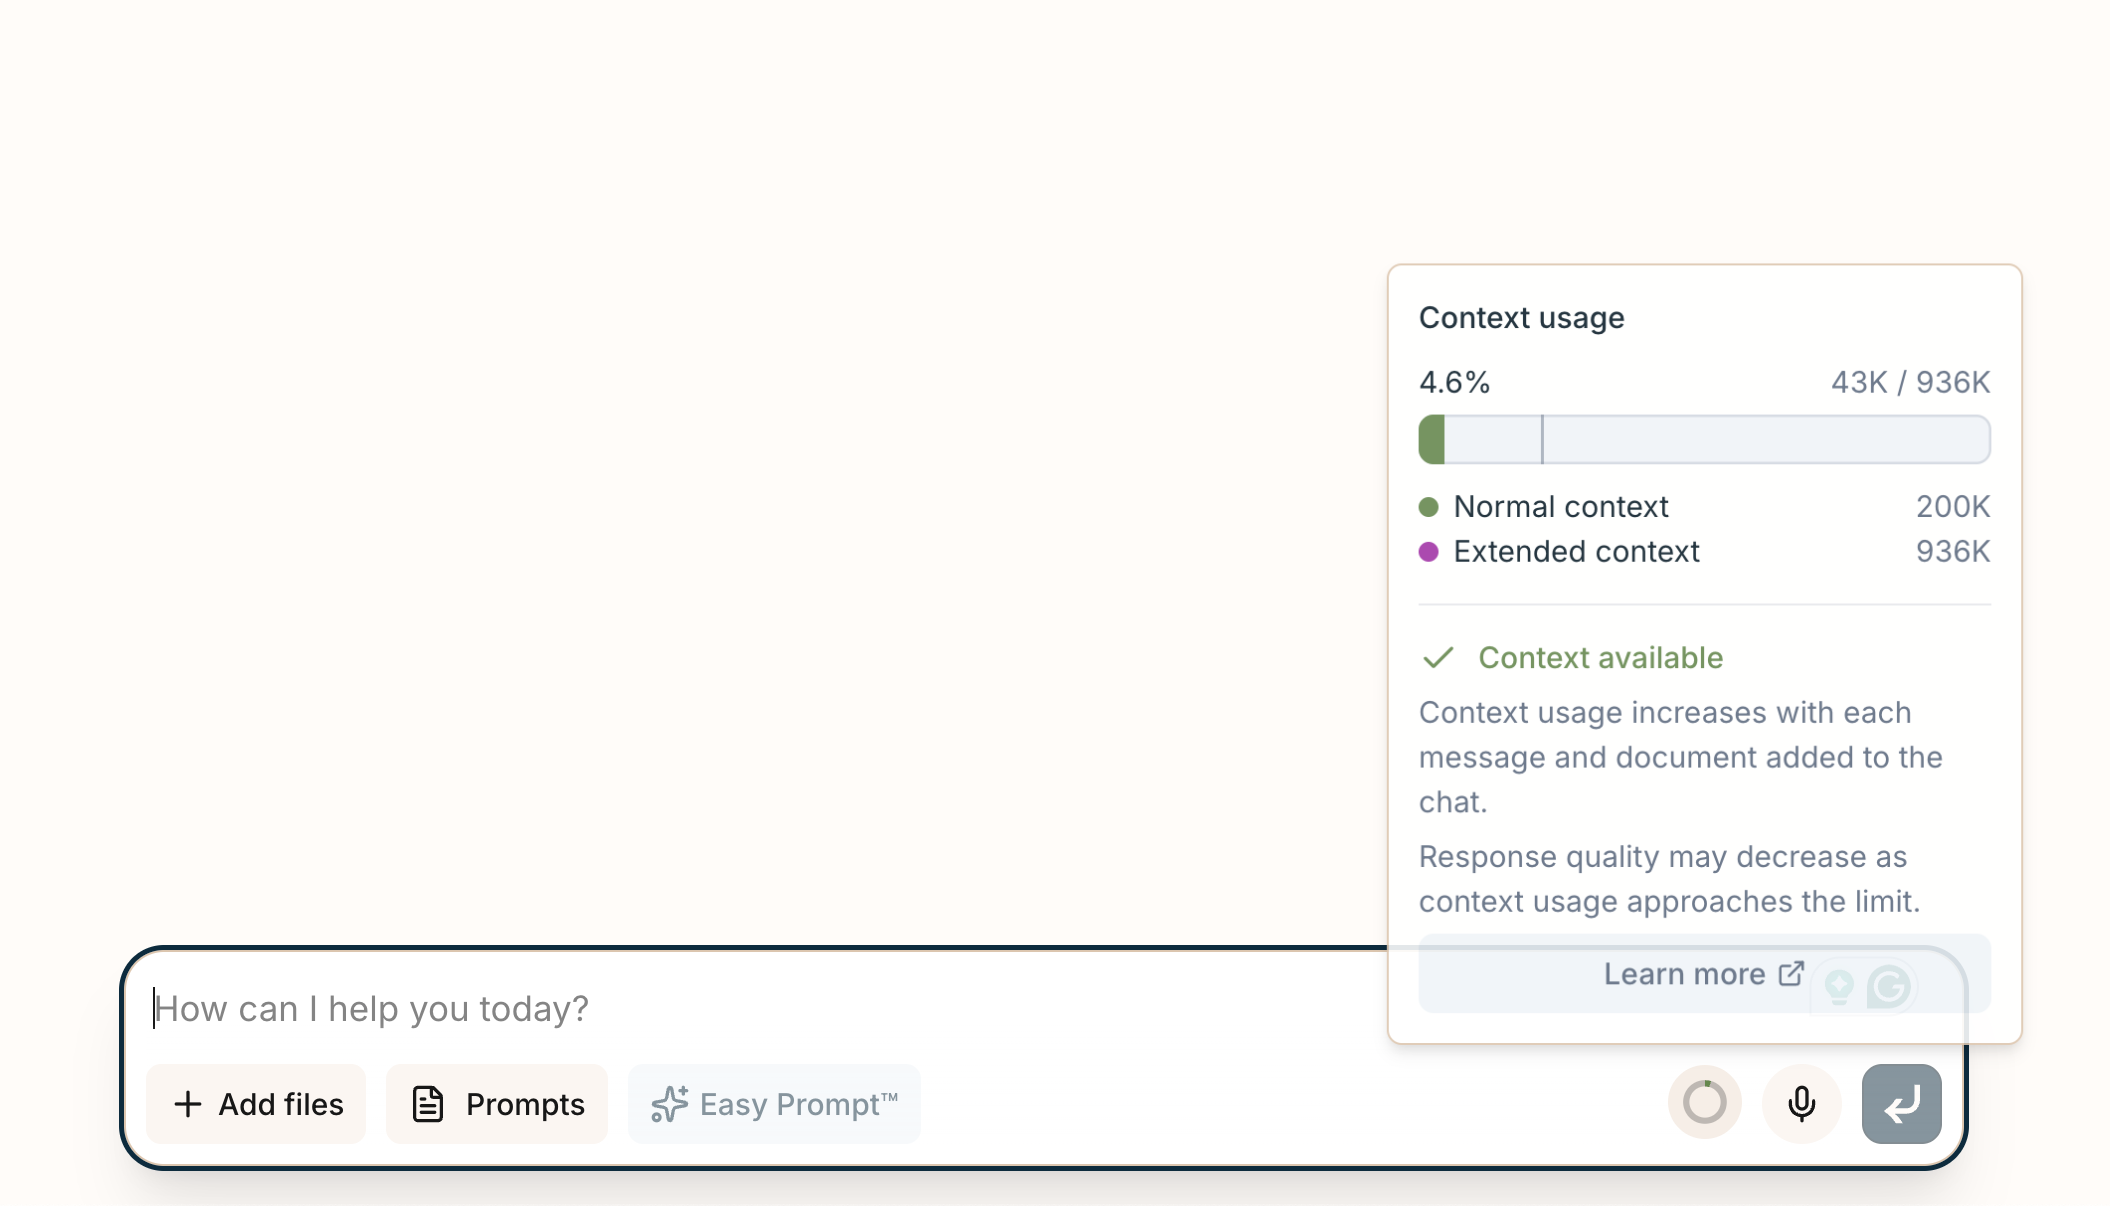The width and height of the screenshot is (2110, 1206).
Task: Click the green filled segment of usage bar
Action: (1432, 440)
